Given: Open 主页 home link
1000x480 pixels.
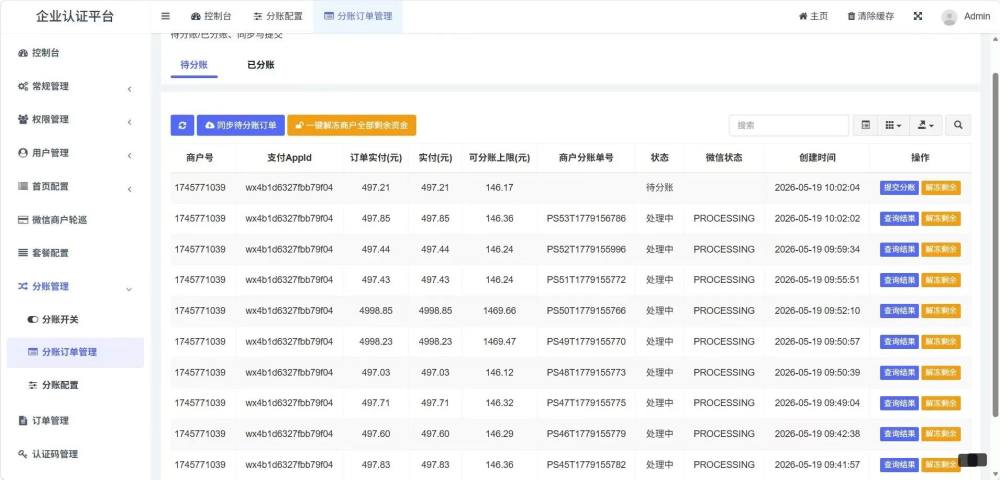Looking at the screenshot, I should [x=813, y=17].
